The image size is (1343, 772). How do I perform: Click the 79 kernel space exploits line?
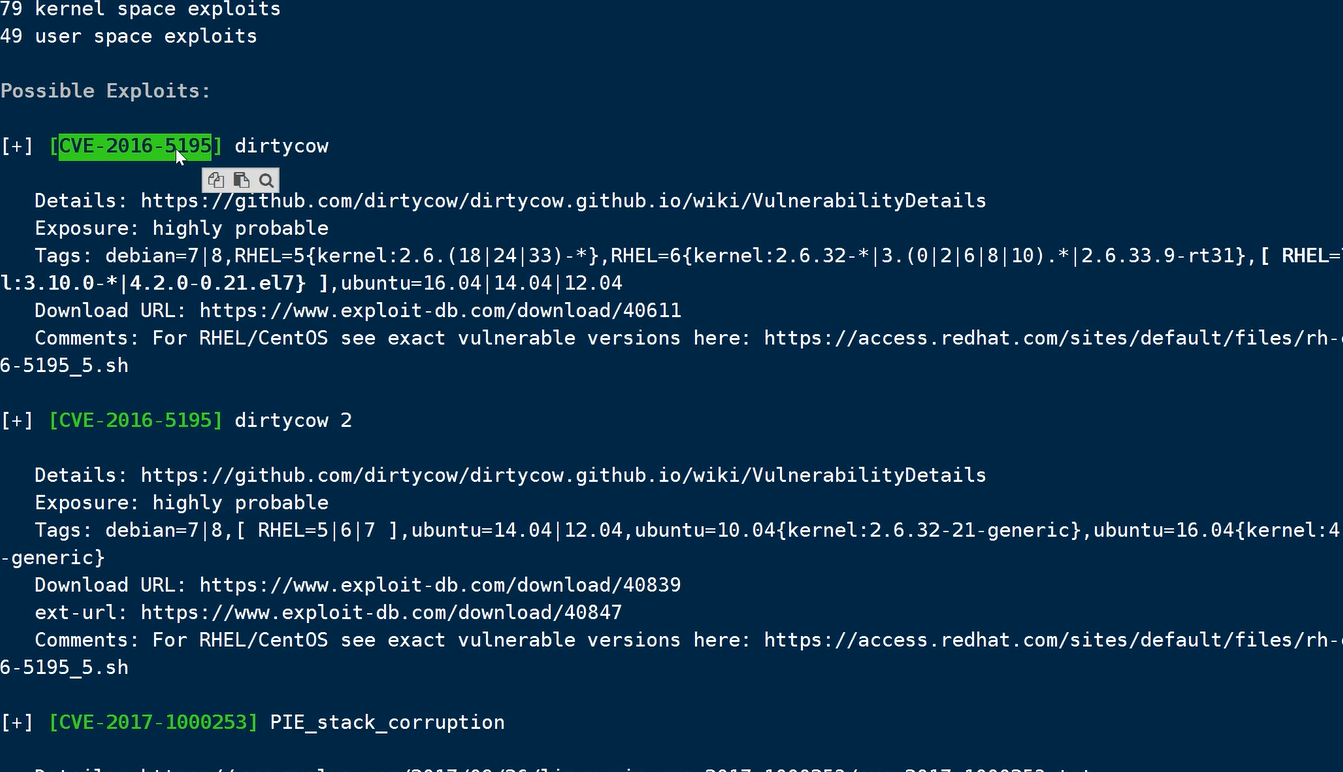coord(140,9)
